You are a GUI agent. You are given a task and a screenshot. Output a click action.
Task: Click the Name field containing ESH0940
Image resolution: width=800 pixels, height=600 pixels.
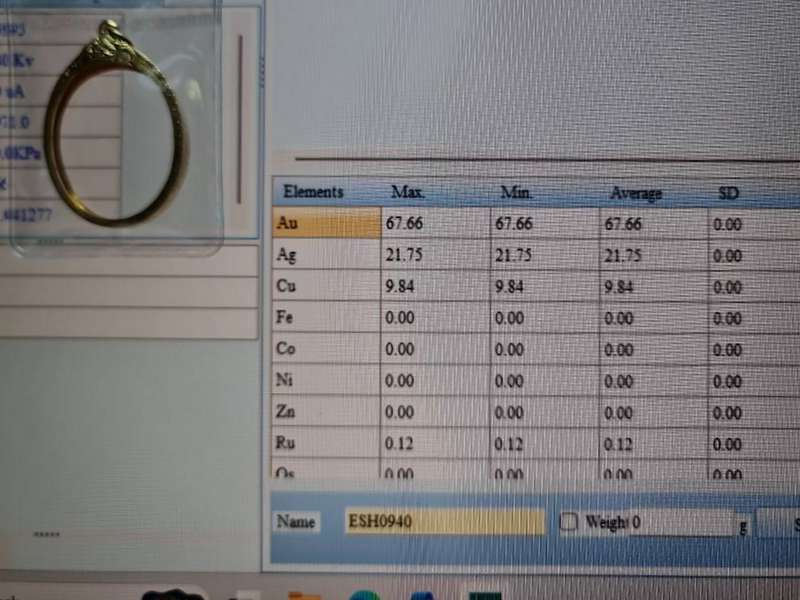[x=444, y=521]
